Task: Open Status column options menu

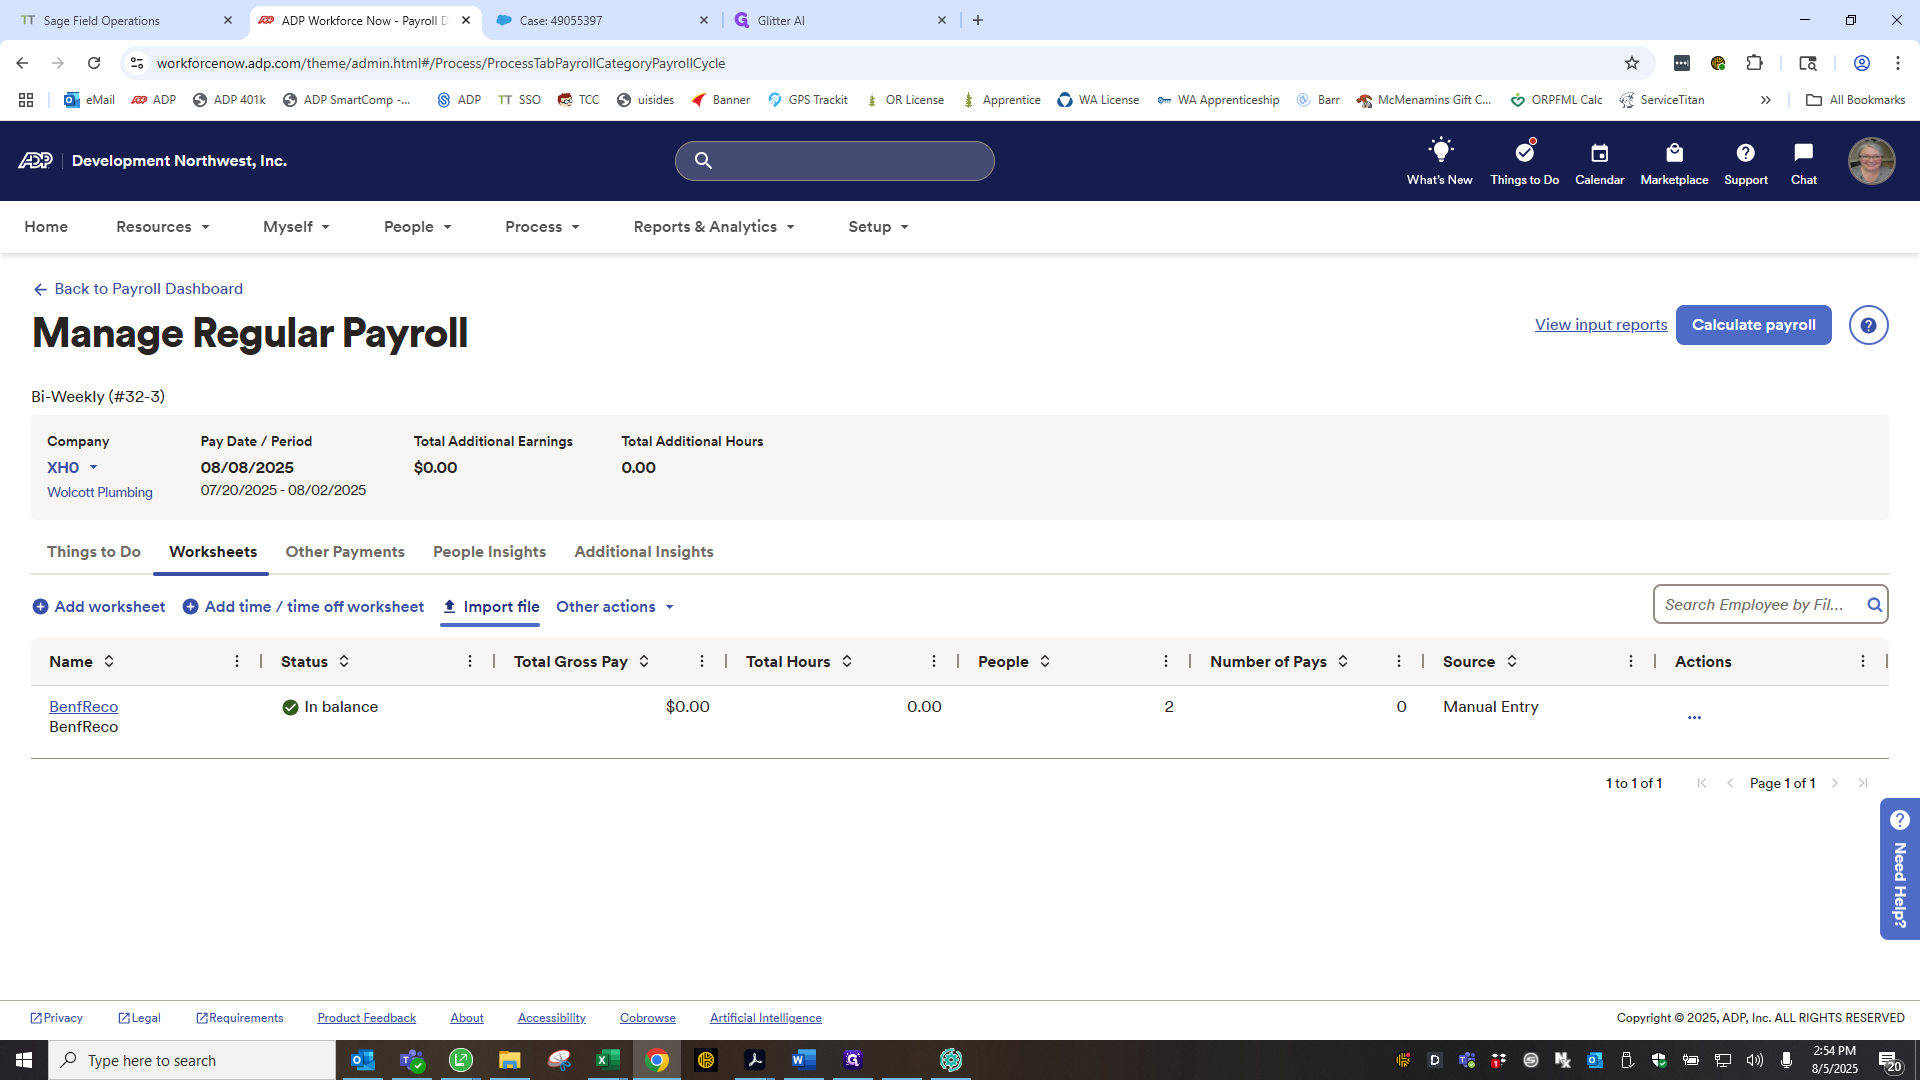Action: pyautogui.click(x=470, y=661)
